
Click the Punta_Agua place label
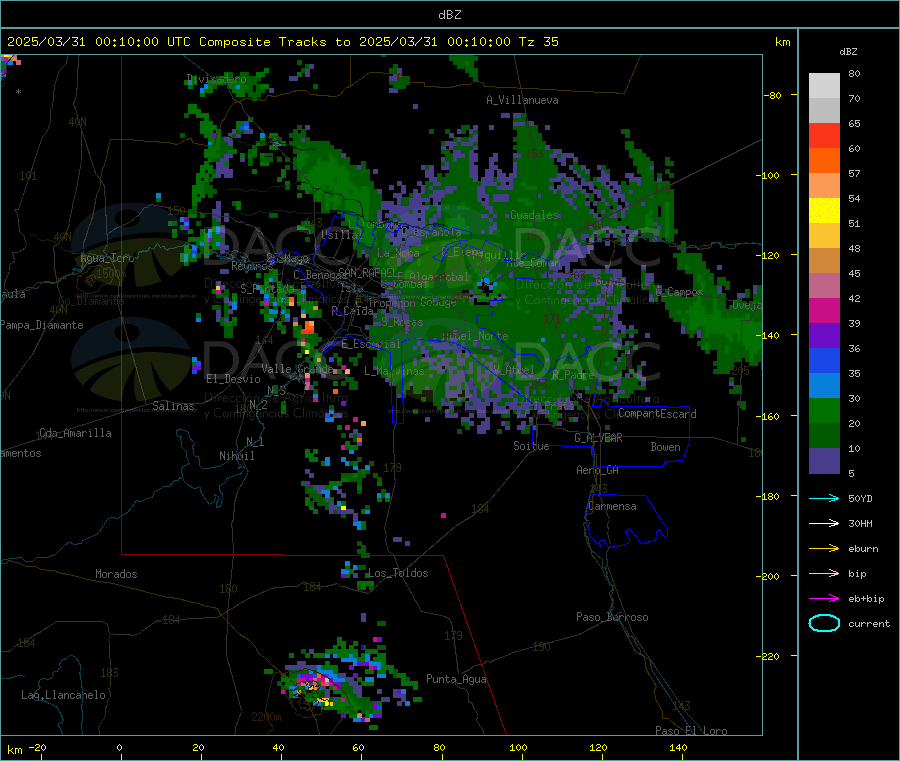456,679
